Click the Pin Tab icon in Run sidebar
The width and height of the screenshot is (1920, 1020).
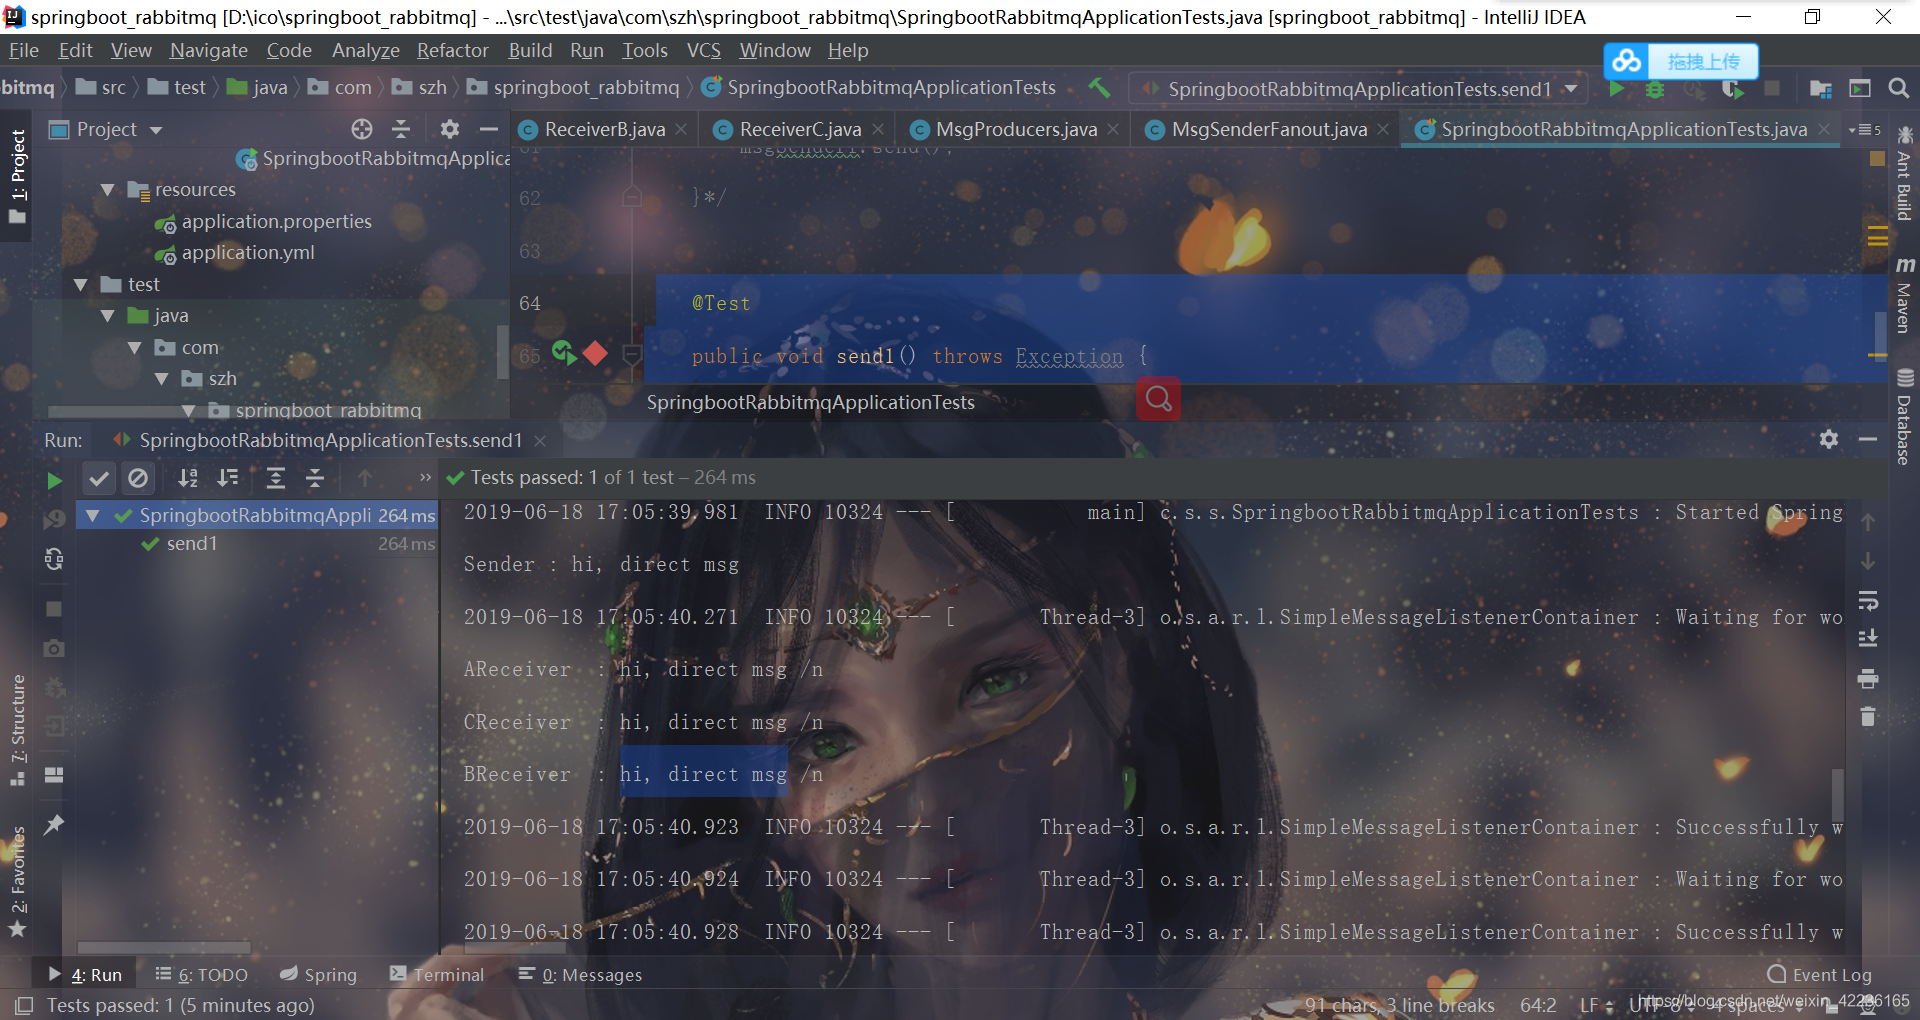54,825
